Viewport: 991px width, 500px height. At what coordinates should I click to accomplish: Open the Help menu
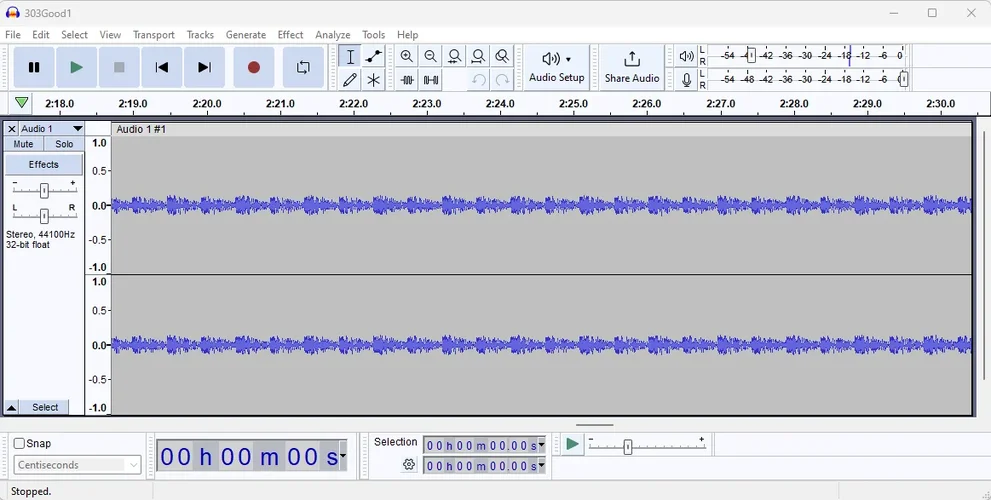click(x=408, y=35)
